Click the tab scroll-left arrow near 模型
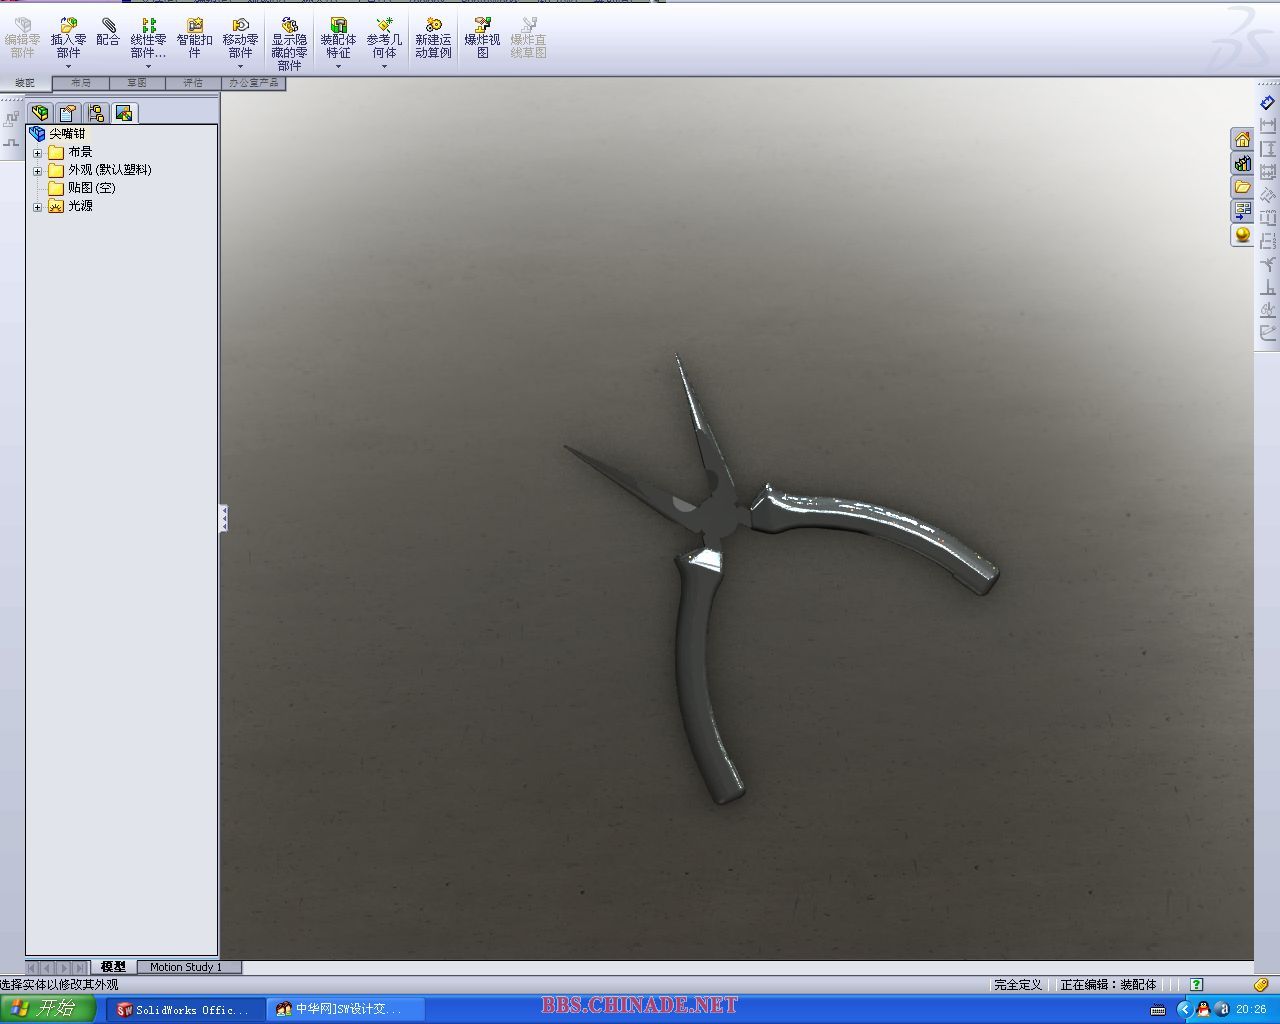The height and width of the screenshot is (1024, 1280). point(47,968)
